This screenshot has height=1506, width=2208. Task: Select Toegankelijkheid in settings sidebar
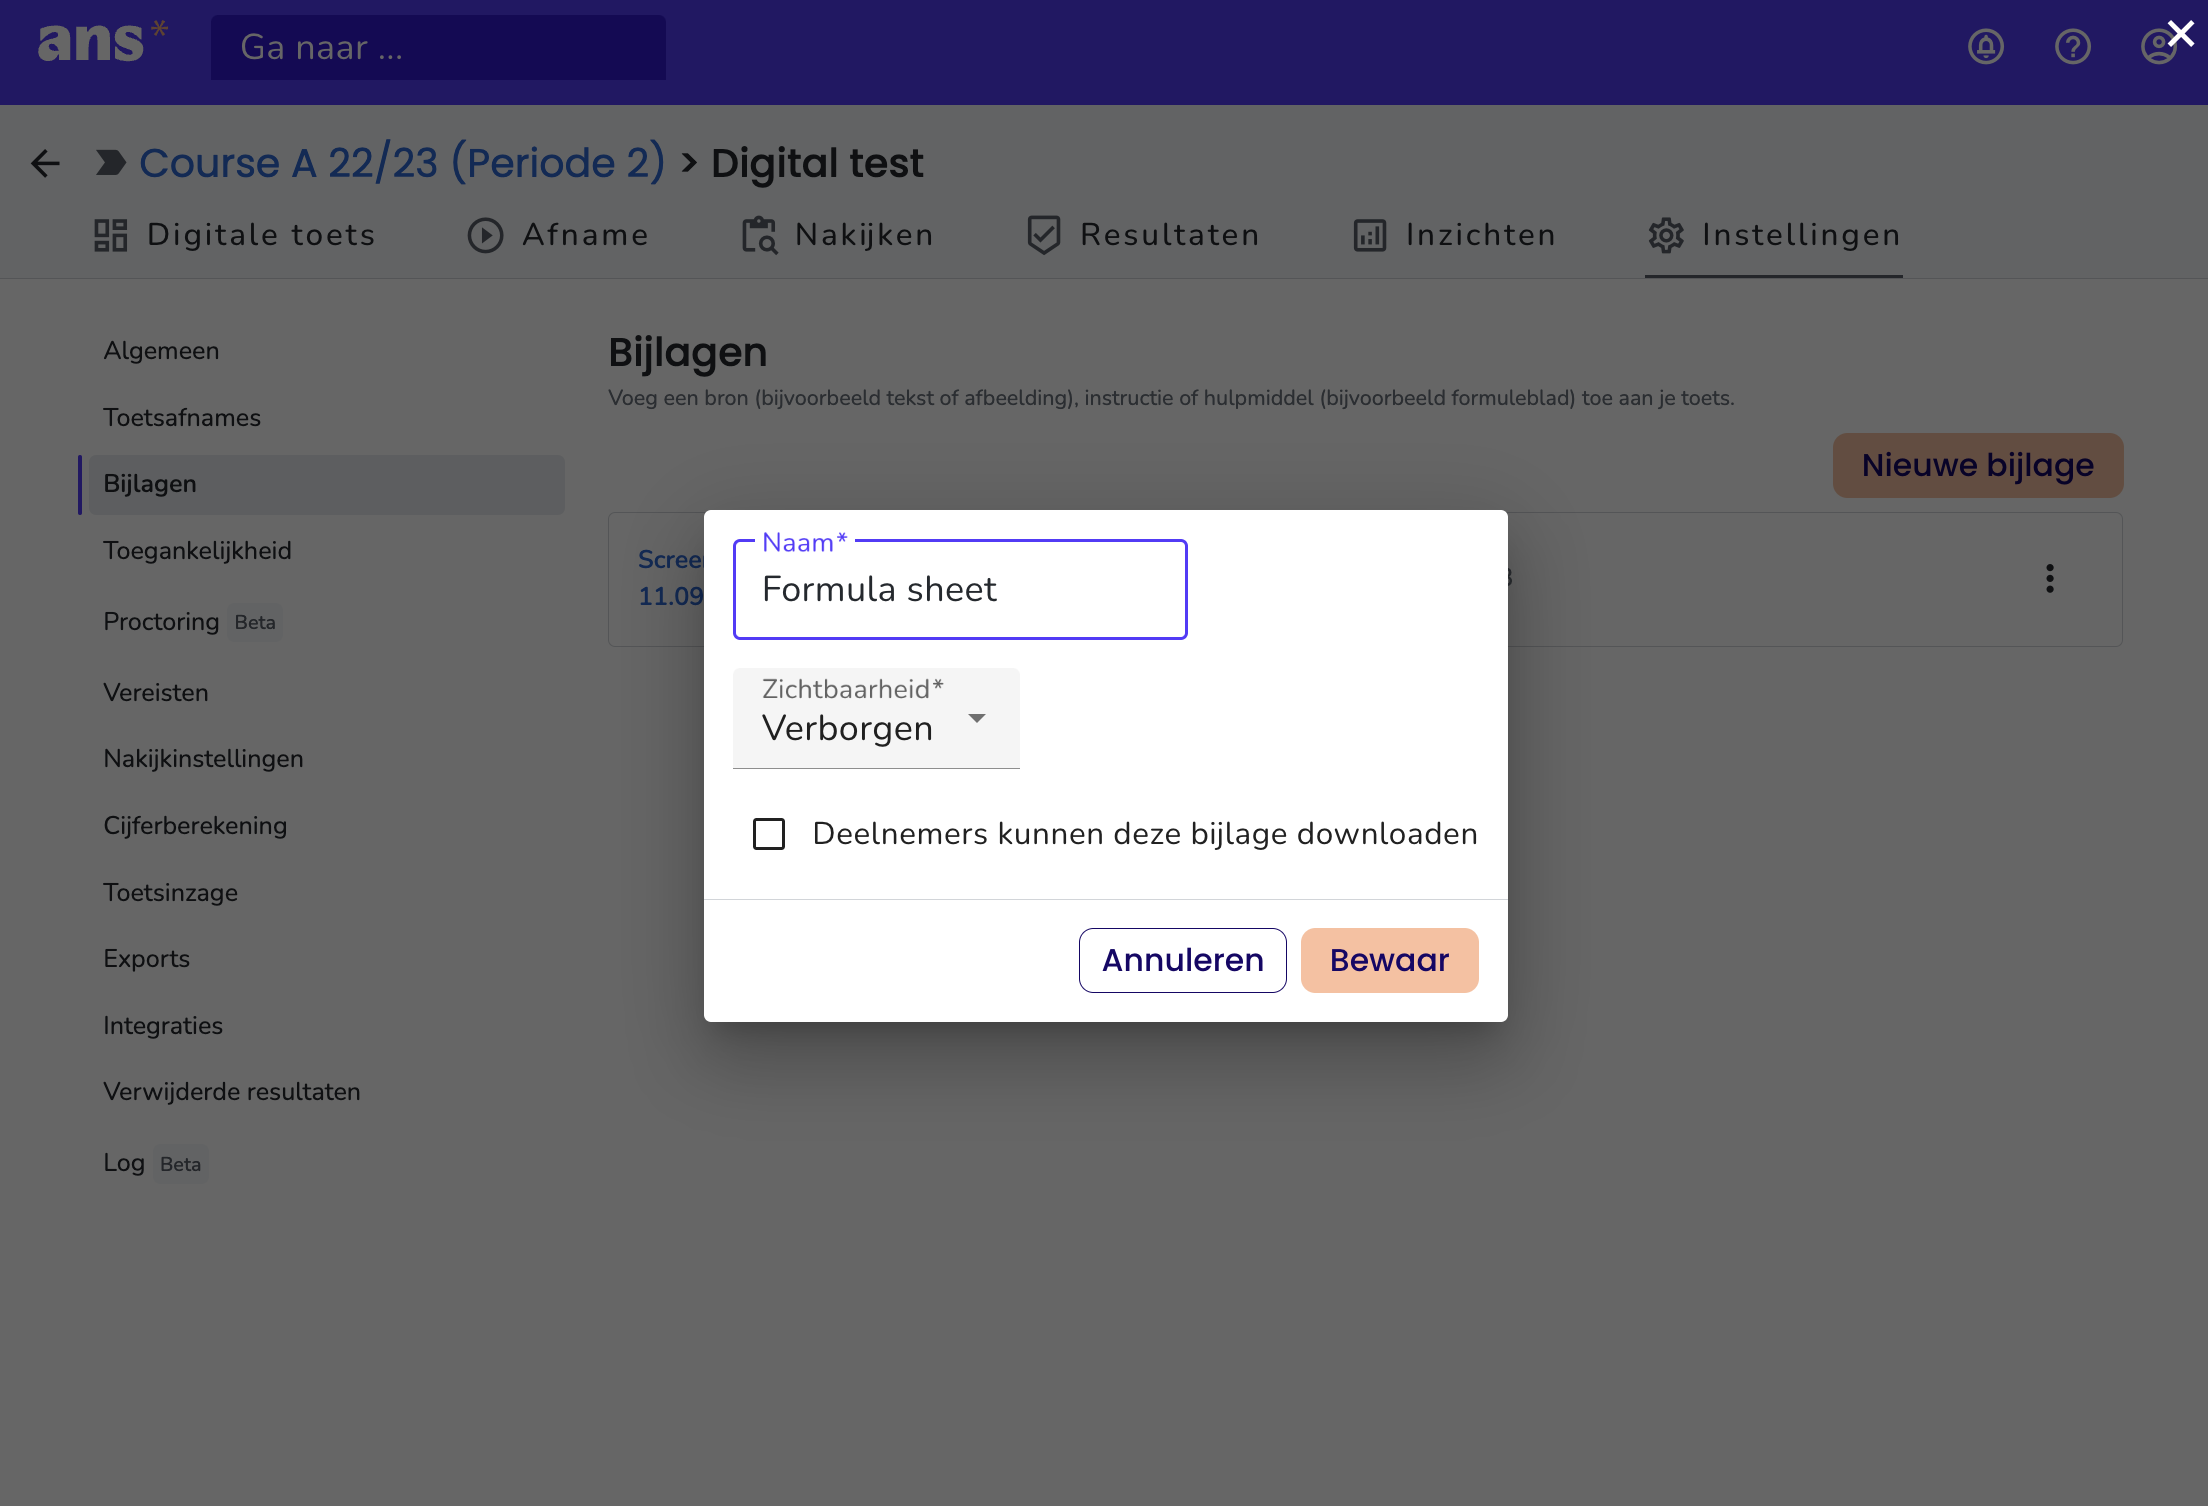[x=197, y=551]
